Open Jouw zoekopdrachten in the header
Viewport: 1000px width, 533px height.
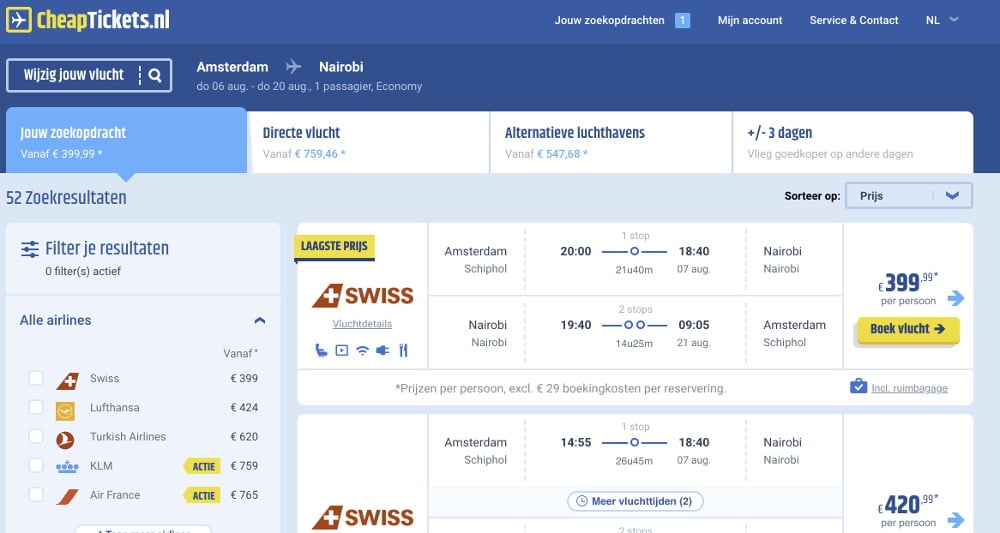click(609, 20)
